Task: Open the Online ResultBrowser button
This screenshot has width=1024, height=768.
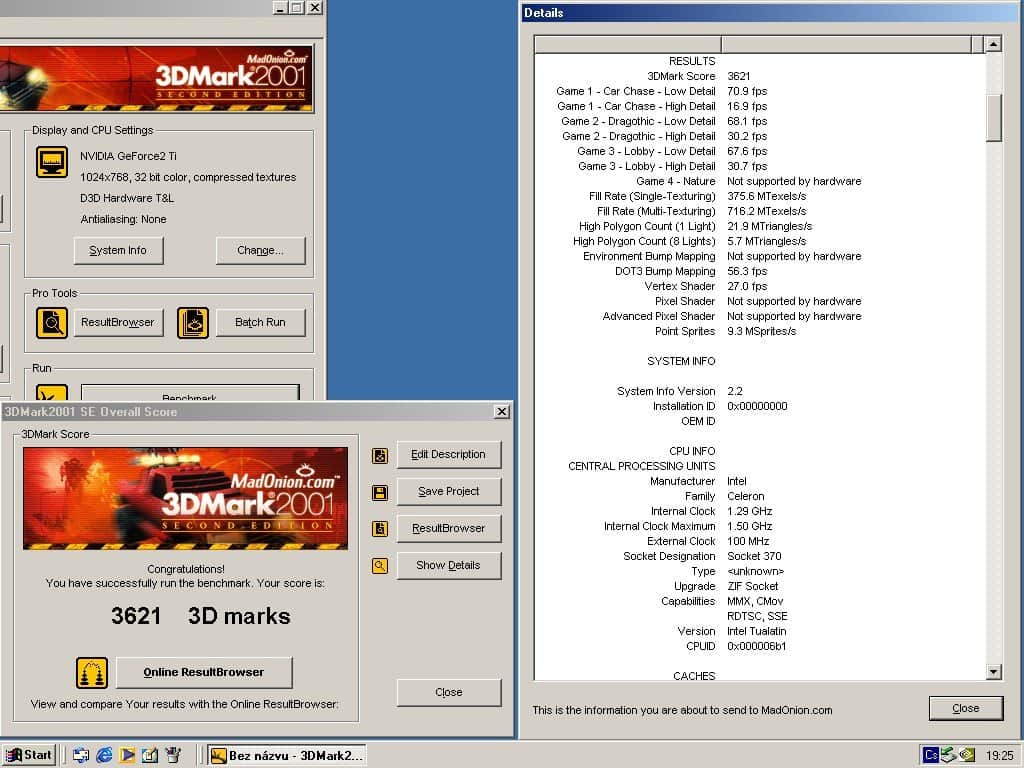Action: click(x=204, y=673)
